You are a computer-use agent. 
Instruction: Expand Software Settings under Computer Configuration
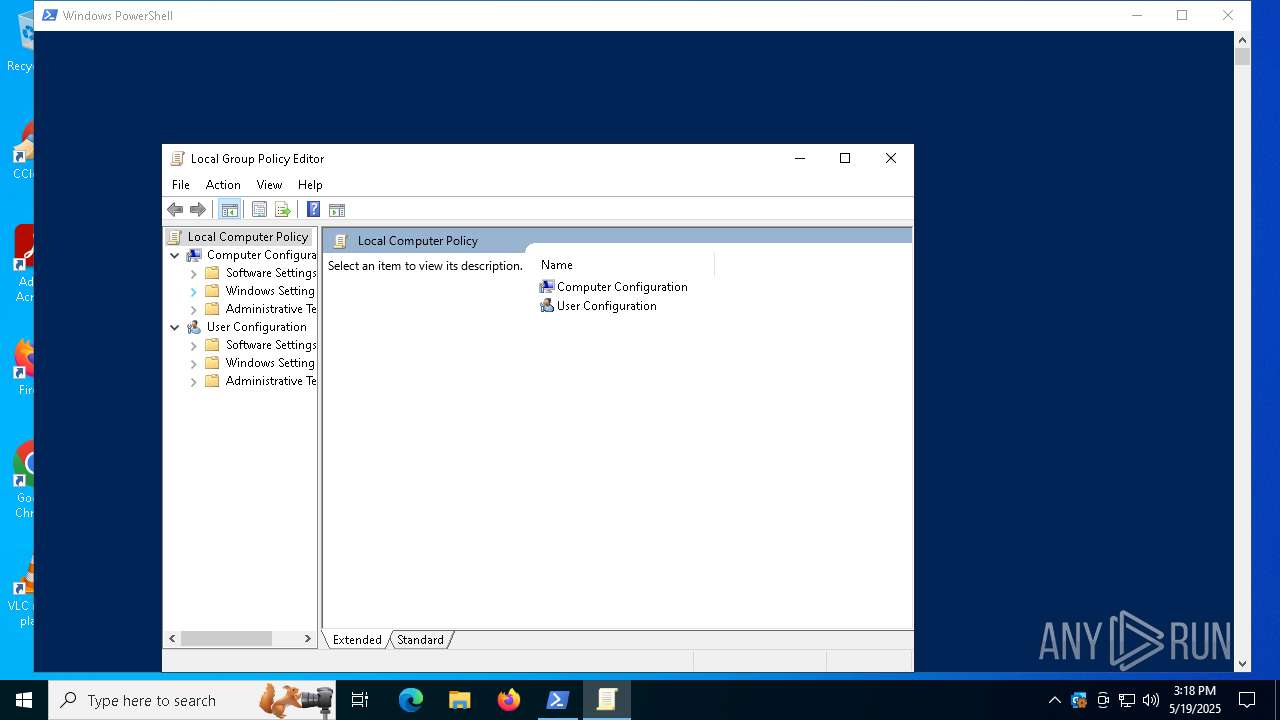194,273
